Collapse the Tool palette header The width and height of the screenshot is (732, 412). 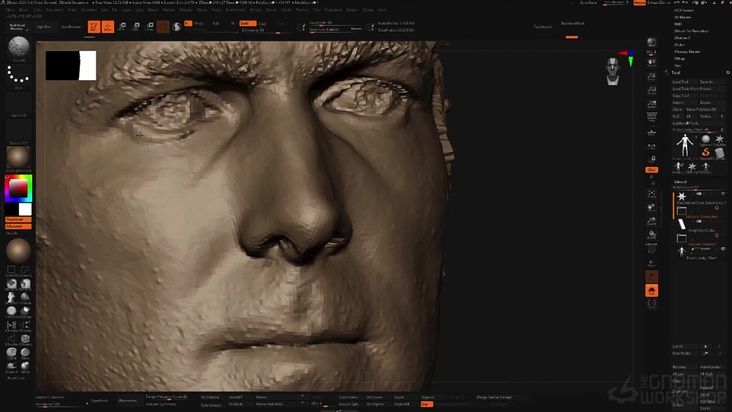coord(676,72)
